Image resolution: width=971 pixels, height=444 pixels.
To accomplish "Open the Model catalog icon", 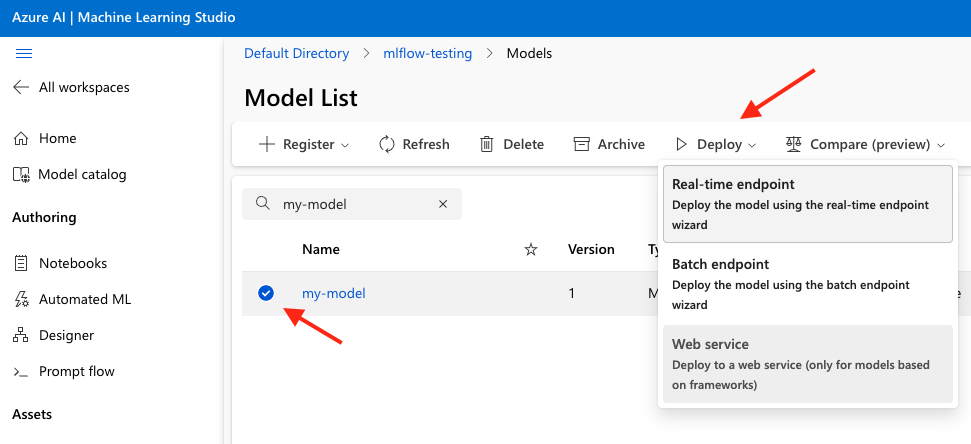I will (x=21, y=175).
